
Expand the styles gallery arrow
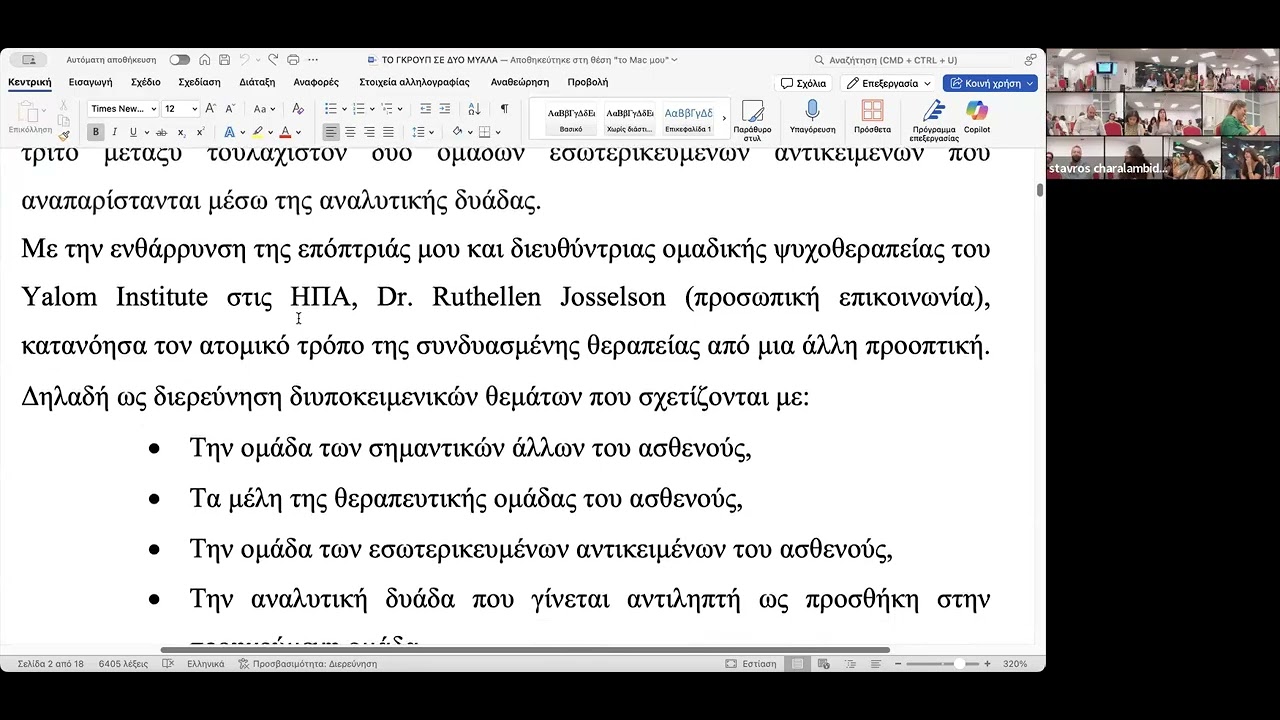pyautogui.click(x=724, y=119)
